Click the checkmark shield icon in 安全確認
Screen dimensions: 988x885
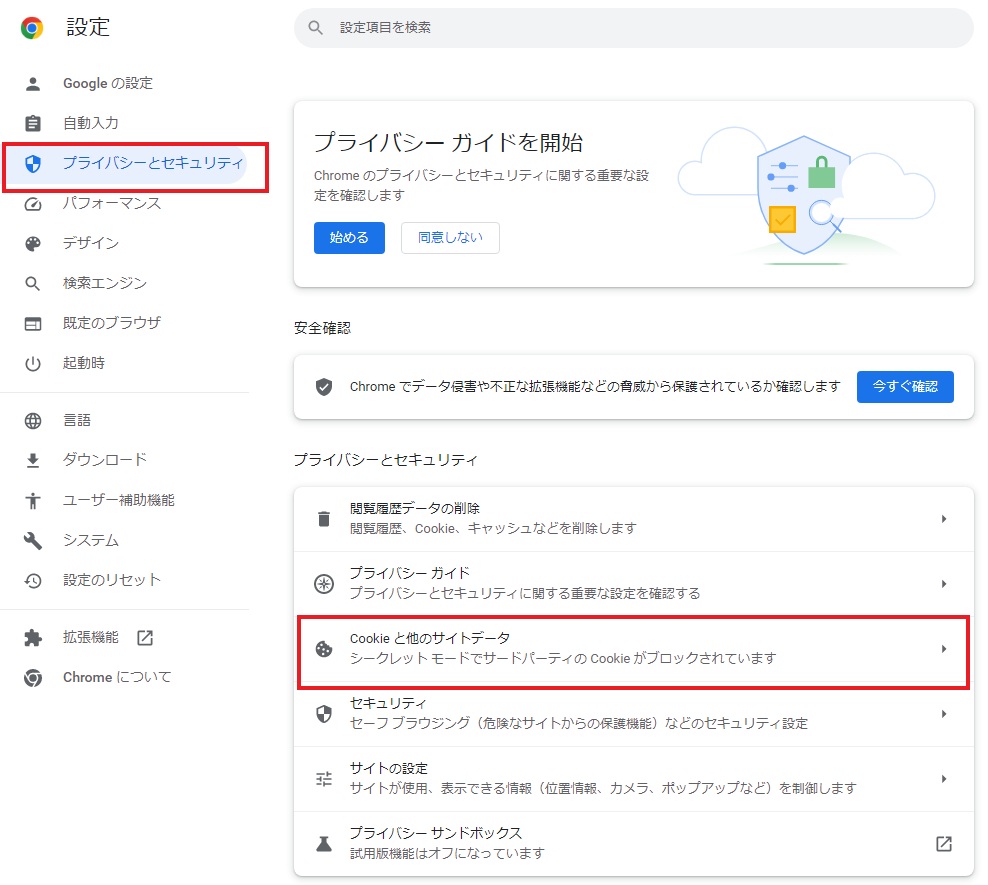pyautogui.click(x=324, y=387)
